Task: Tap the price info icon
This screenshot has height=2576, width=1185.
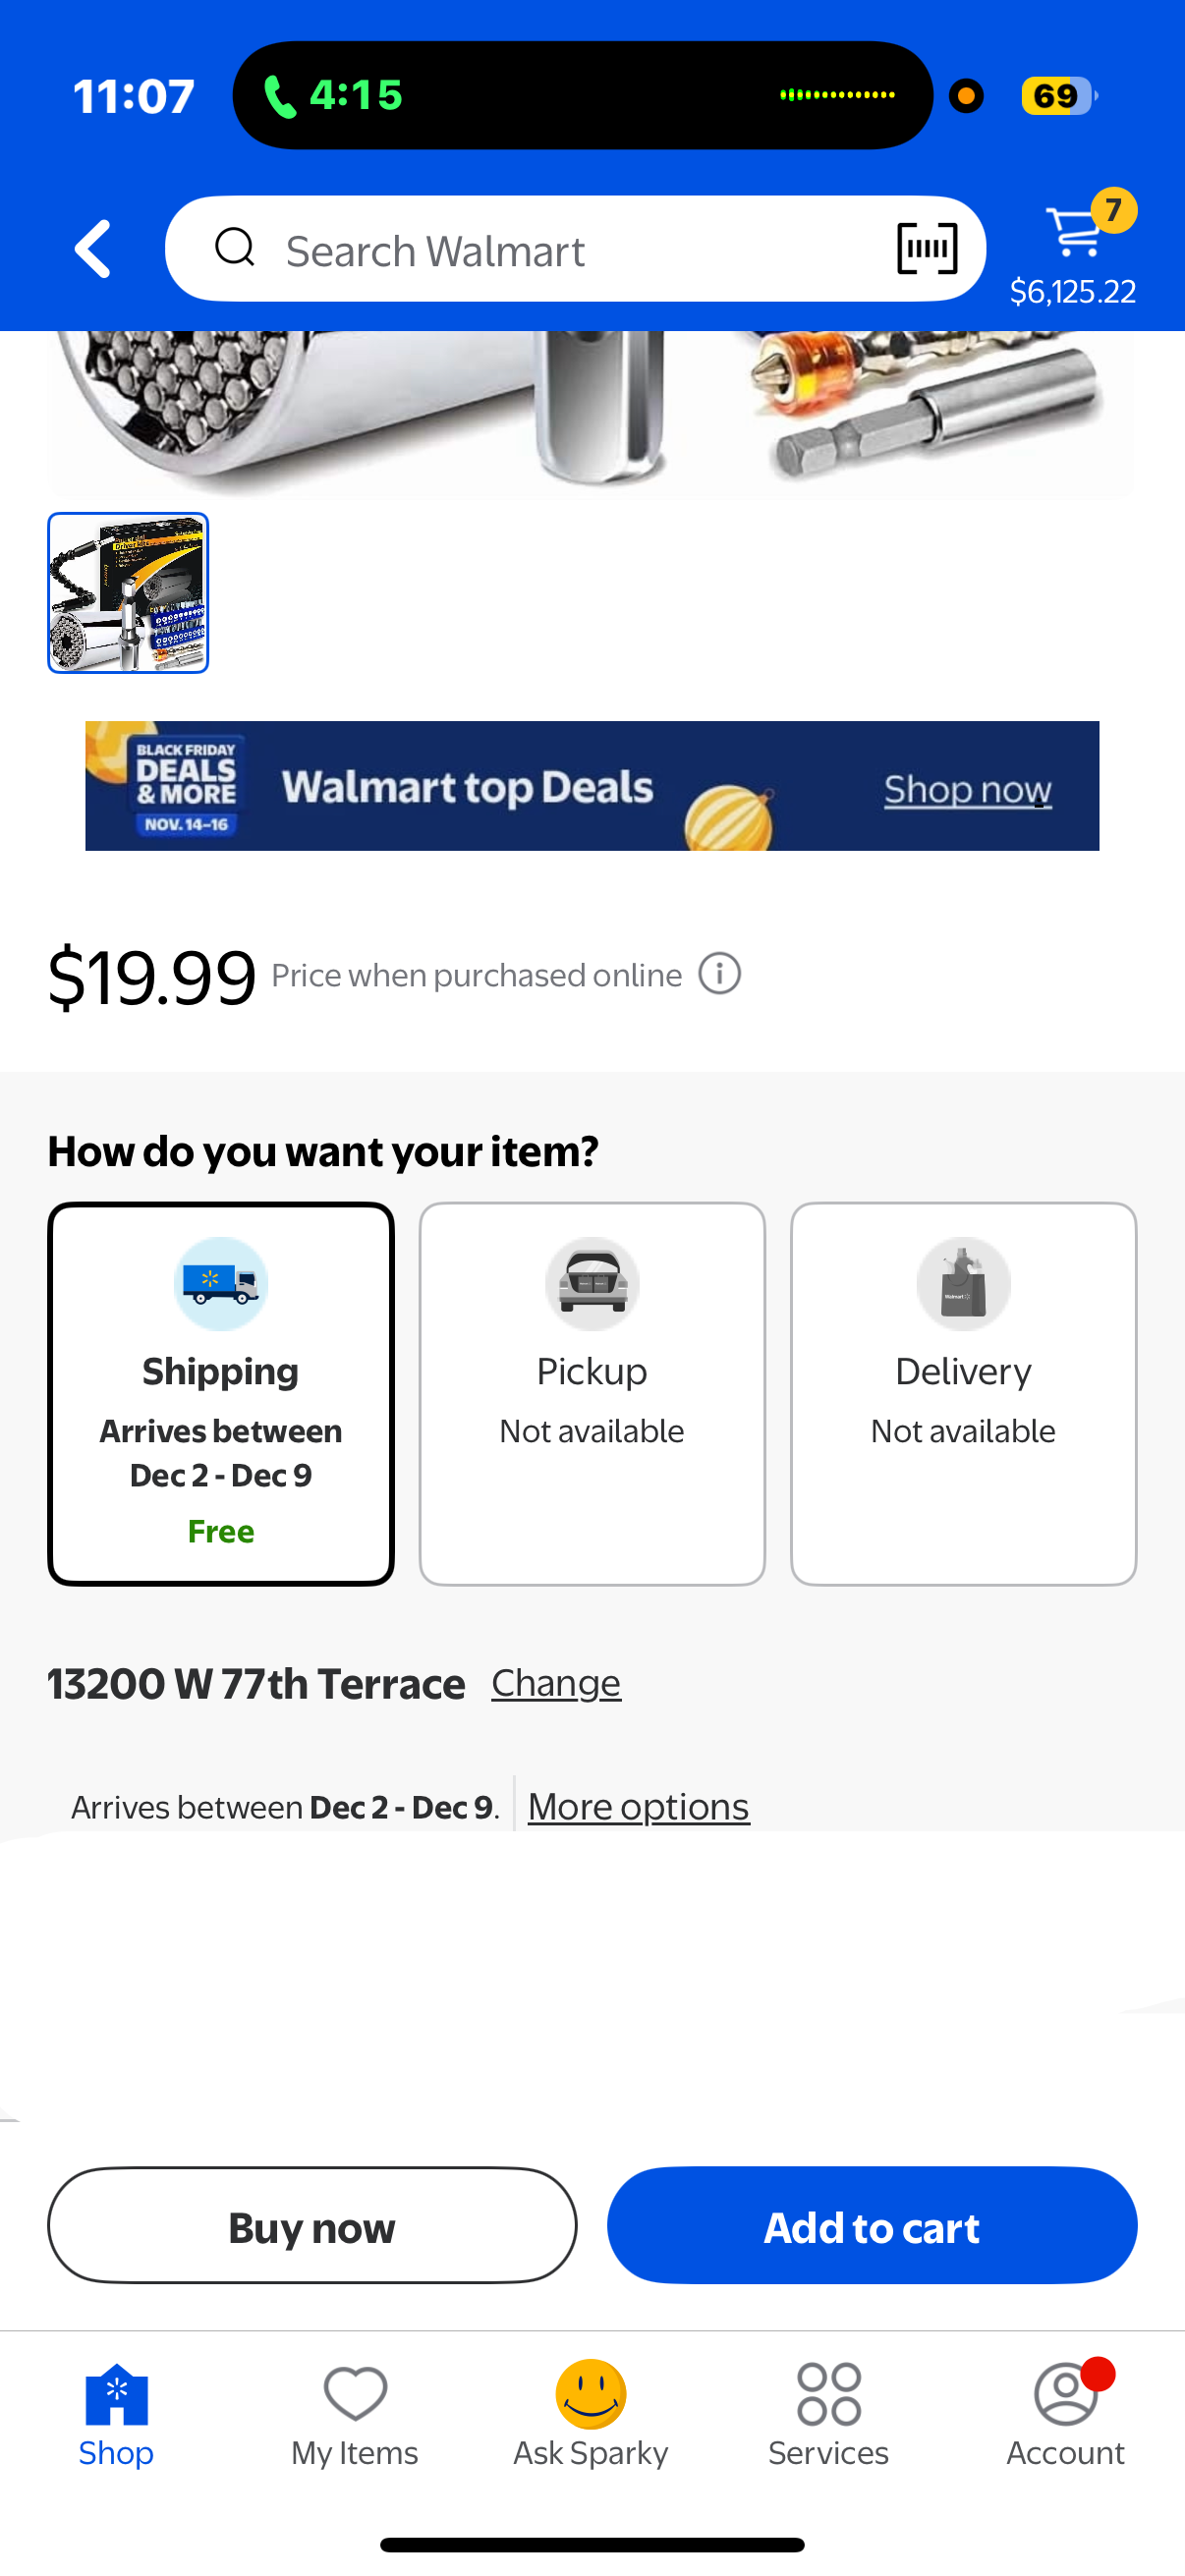Action: pos(719,974)
